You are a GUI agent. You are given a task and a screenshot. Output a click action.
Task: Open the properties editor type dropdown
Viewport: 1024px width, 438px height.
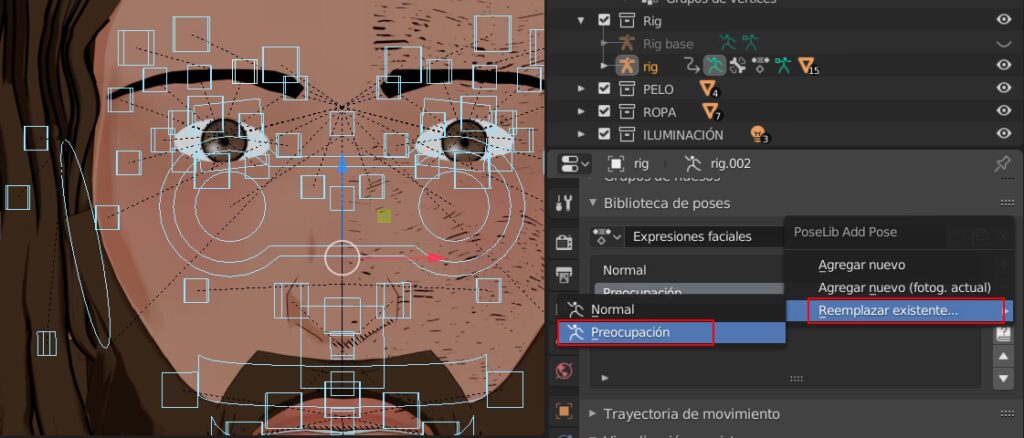pos(573,163)
